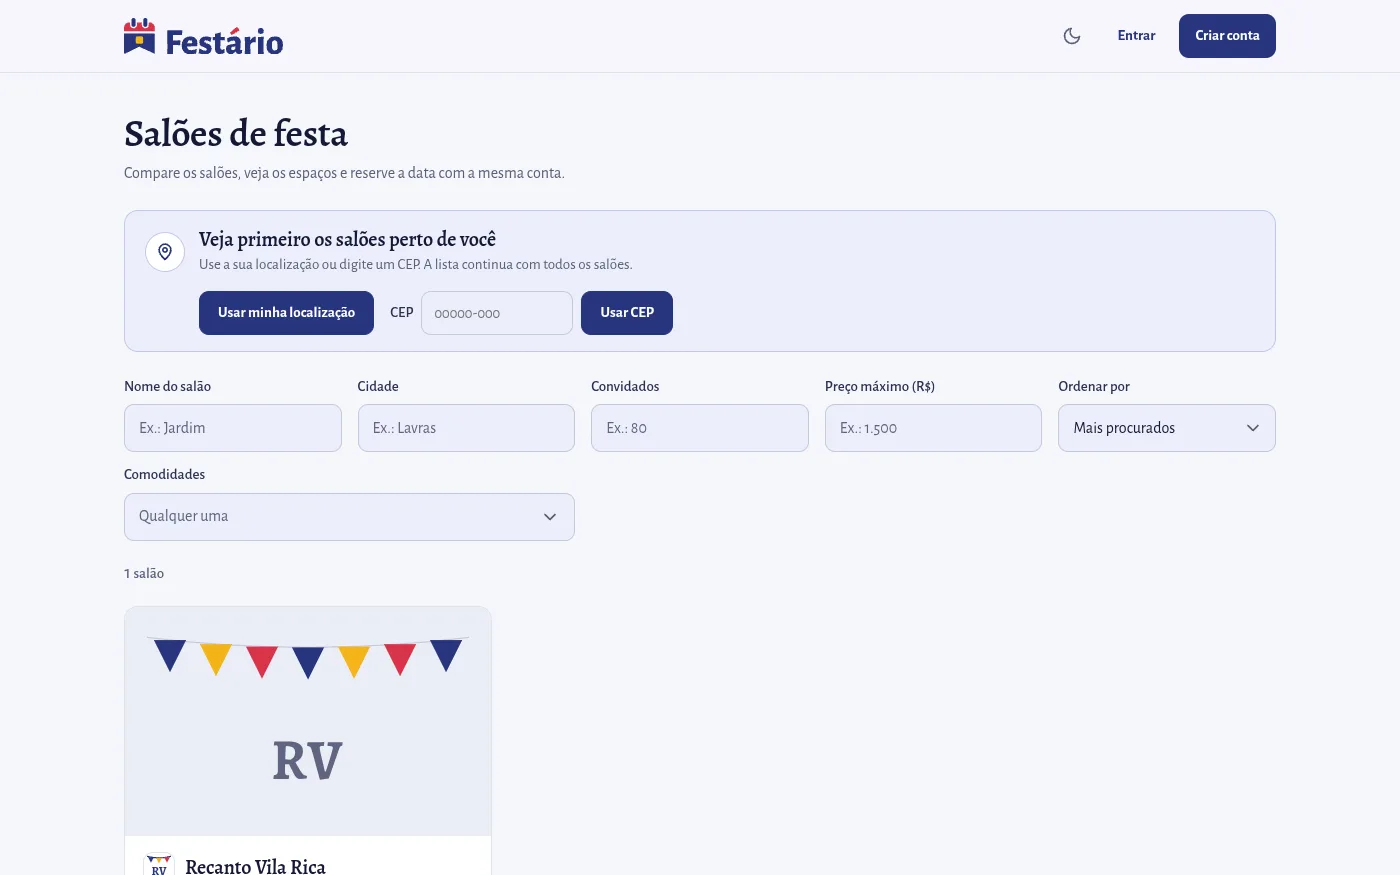Click Entrar in the header
Viewport: 1400px width, 875px height.
pos(1136,36)
